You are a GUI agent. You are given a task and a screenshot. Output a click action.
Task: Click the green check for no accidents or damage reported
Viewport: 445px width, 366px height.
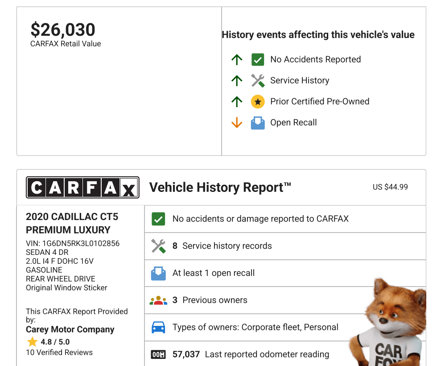(x=158, y=219)
